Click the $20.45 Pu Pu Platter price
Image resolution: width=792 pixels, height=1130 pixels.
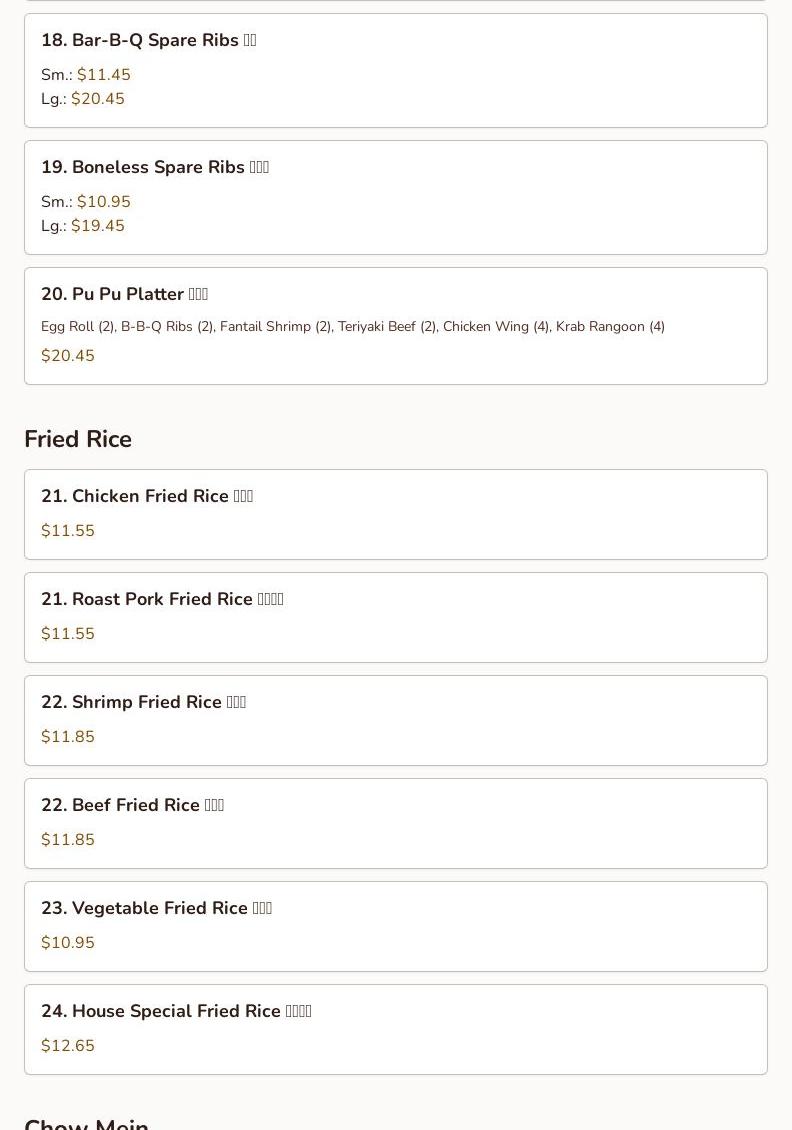coord(68,356)
